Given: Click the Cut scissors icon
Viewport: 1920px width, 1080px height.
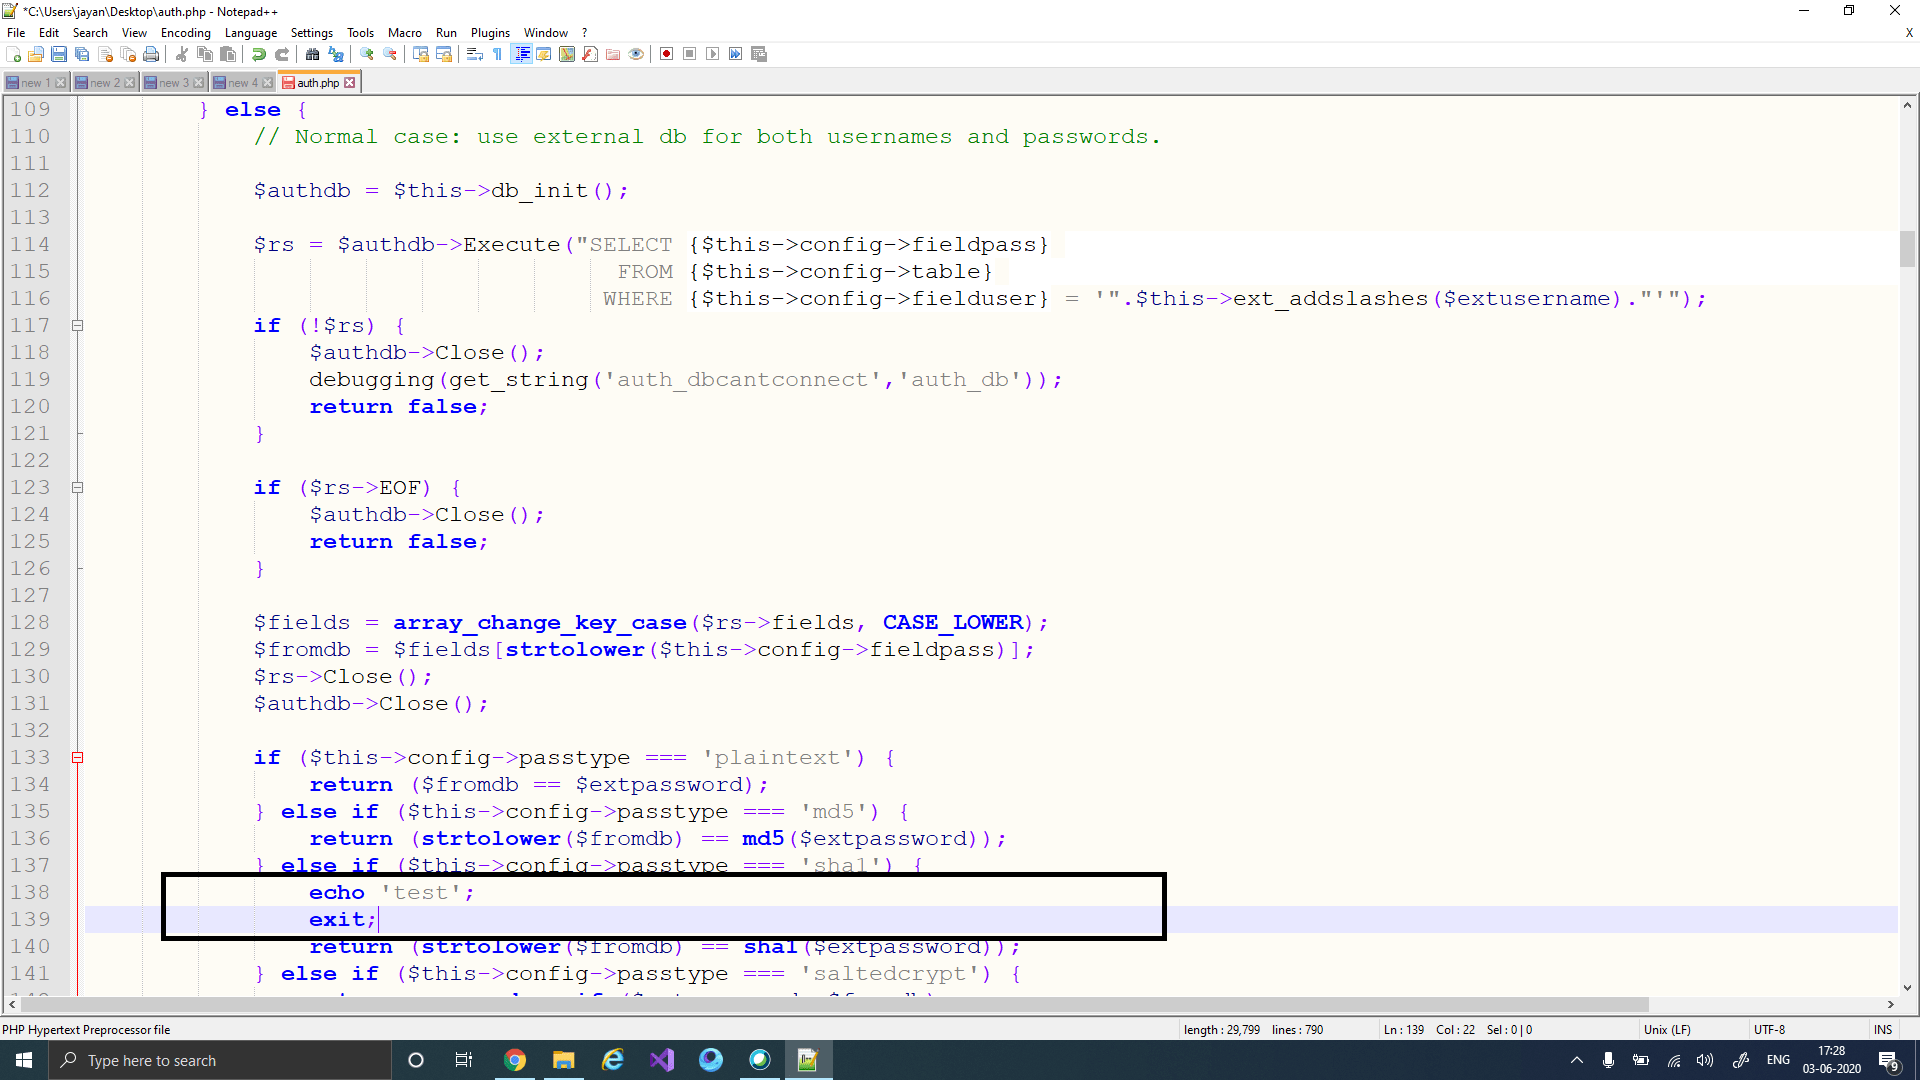Looking at the screenshot, I should click(x=182, y=54).
